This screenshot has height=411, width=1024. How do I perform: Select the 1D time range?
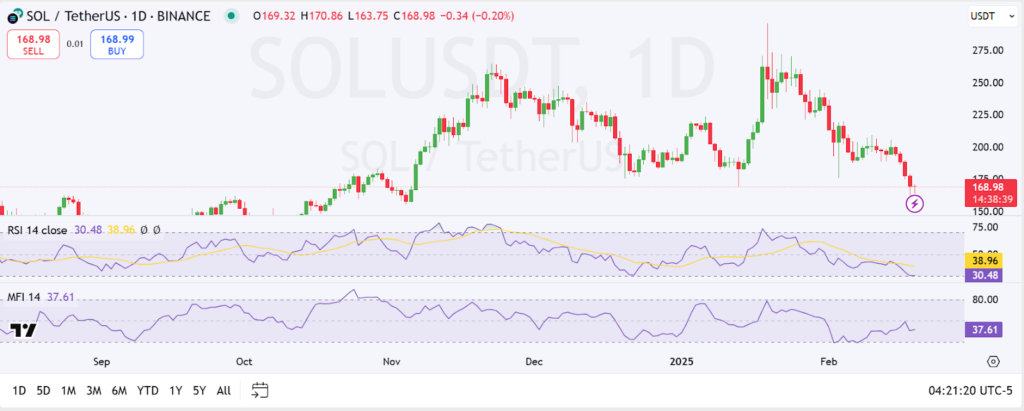(x=19, y=390)
